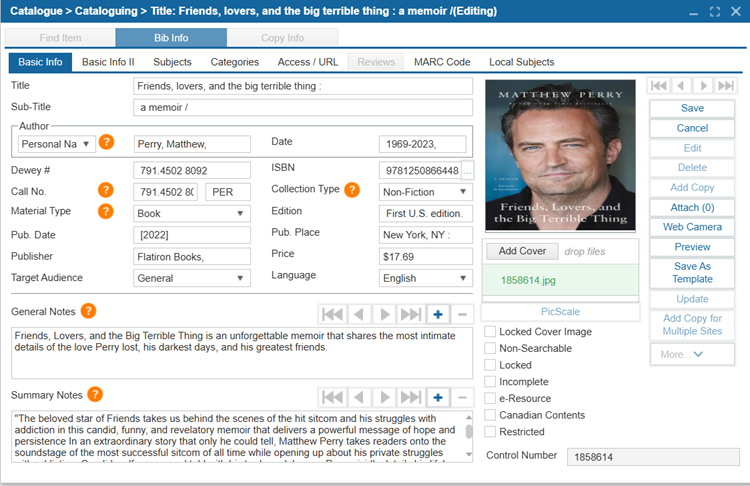750x486 pixels.
Task: Mark record as Incomplete
Action: click(490, 382)
